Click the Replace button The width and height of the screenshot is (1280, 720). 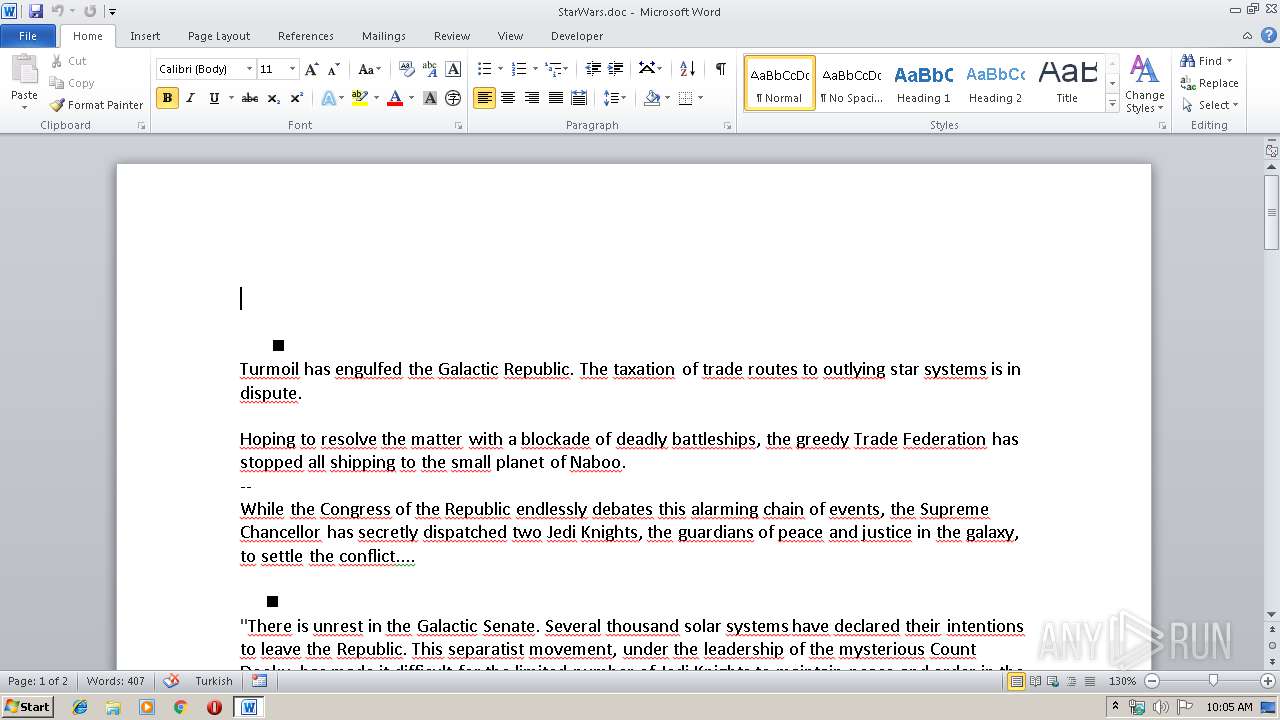(1210, 83)
